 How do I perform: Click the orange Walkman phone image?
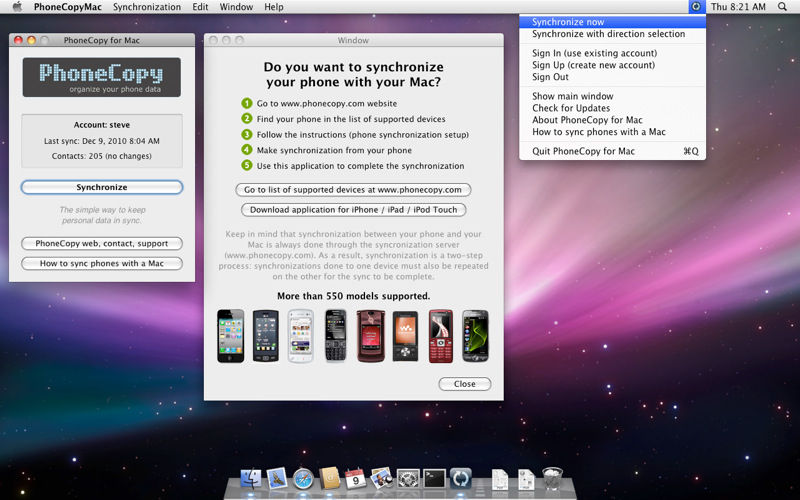(406, 336)
